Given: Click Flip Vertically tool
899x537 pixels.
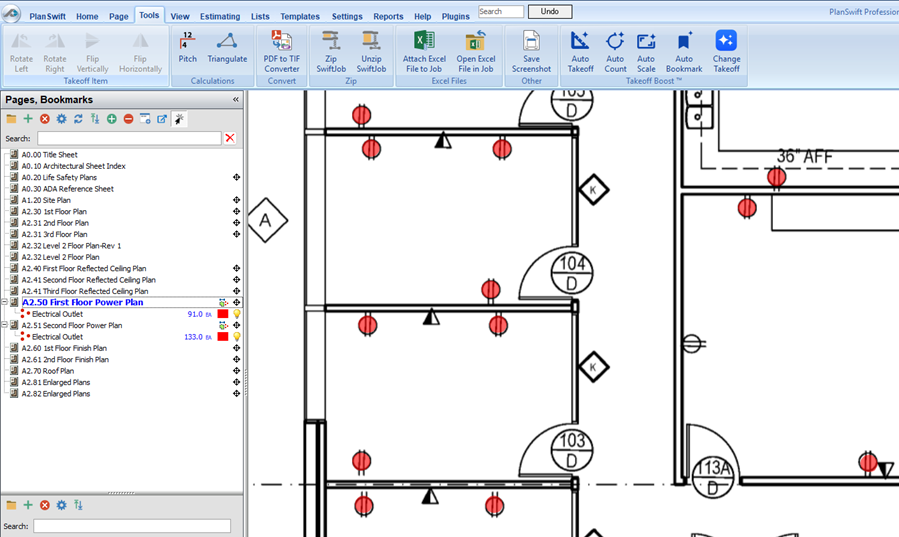Looking at the screenshot, I should click(x=92, y=52).
